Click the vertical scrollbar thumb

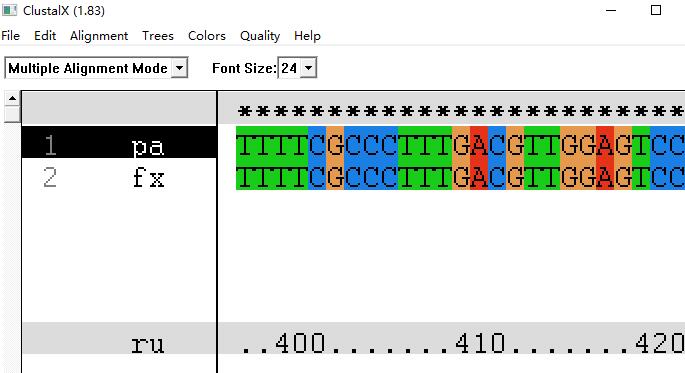point(12,114)
